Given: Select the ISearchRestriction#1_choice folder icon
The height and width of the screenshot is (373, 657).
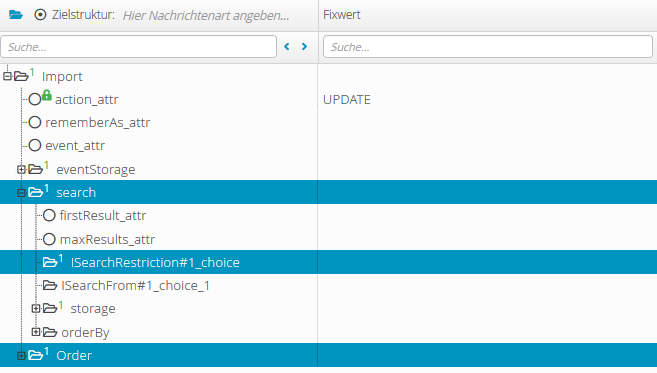Looking at the screenshot, I should click(x=50, y=262).
